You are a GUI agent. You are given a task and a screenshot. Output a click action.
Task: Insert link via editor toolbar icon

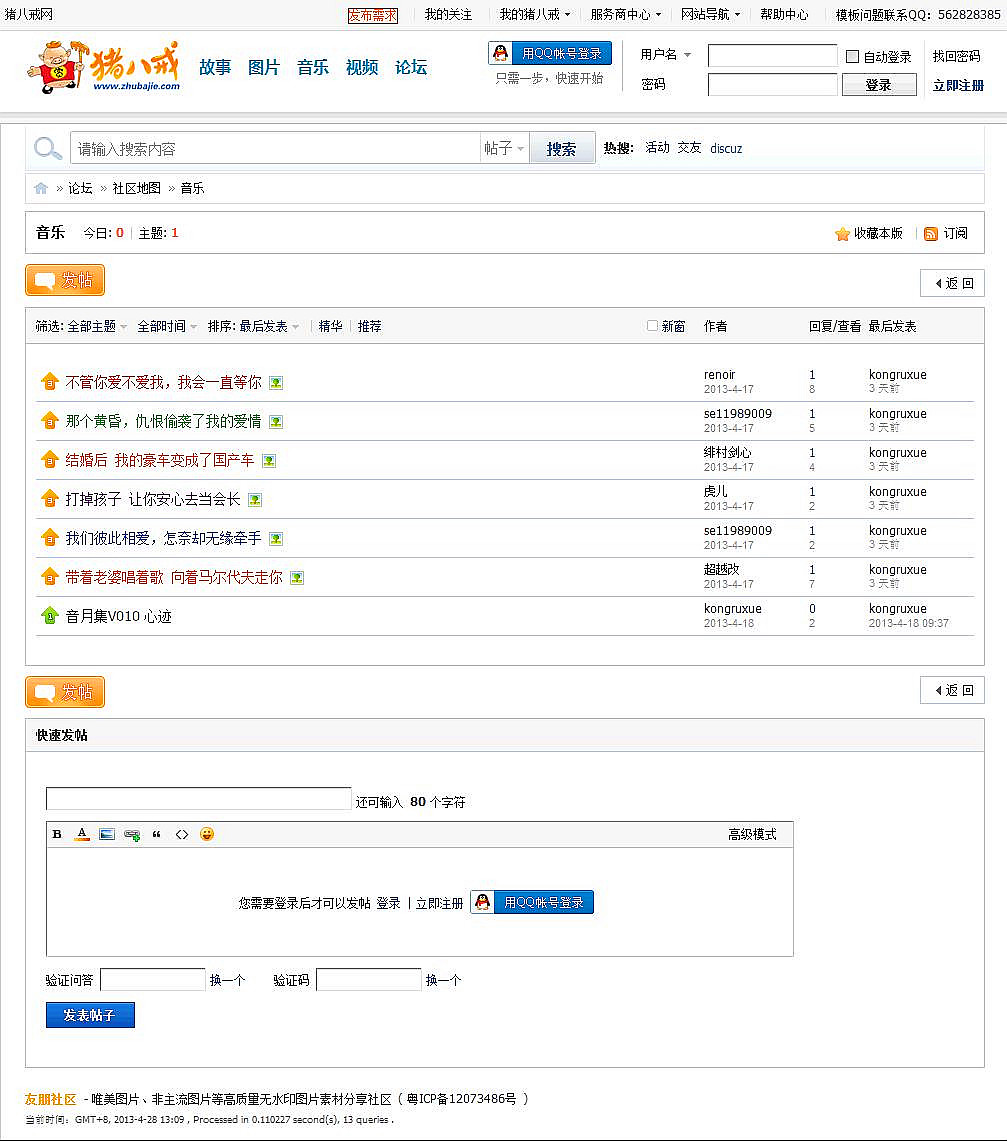tap(132, 835)
